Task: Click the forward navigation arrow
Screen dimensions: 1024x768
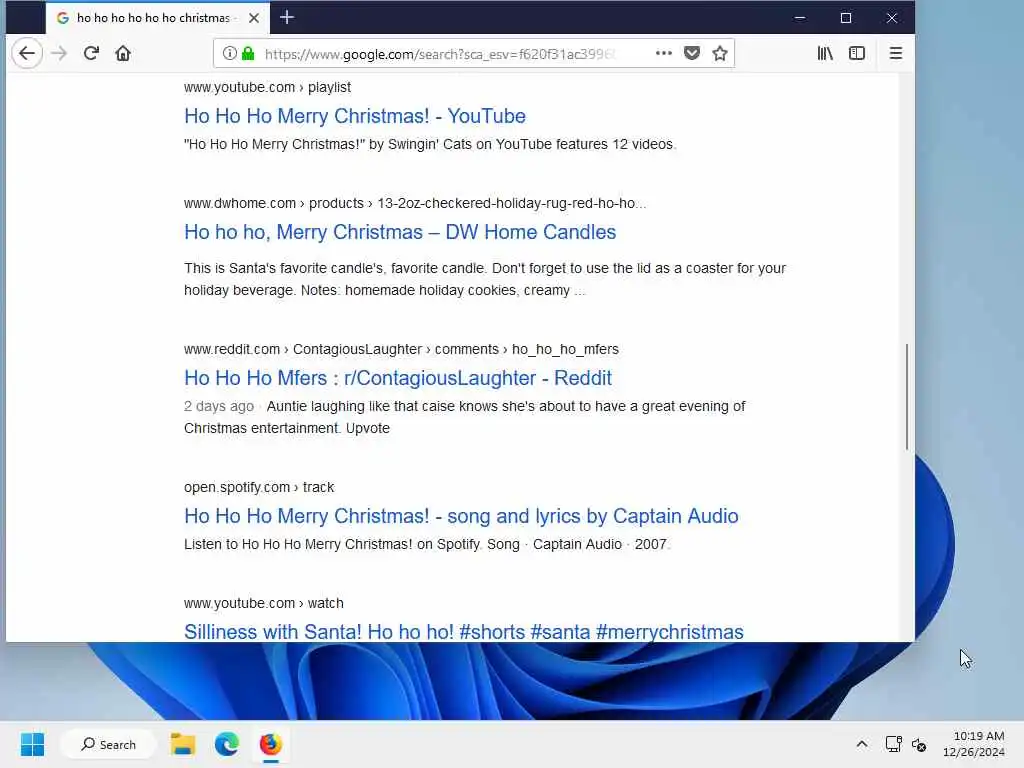Action: (x=59, y=54)
